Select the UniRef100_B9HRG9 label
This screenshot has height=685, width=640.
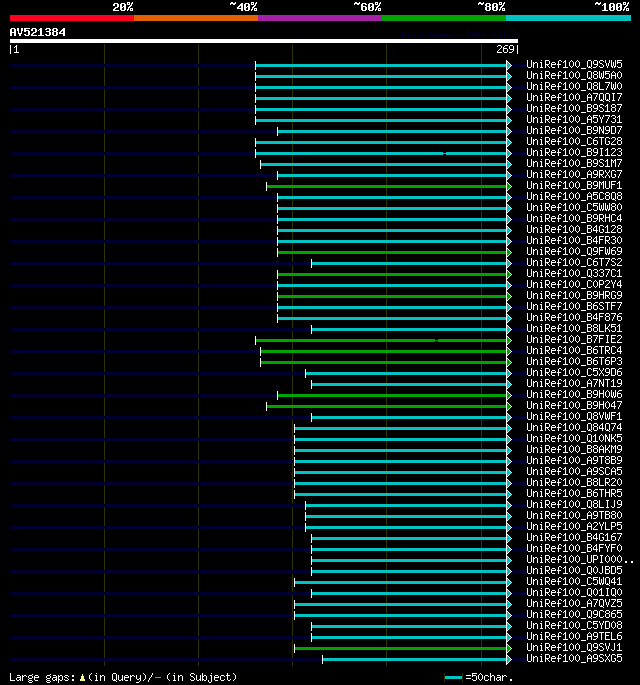[x=574, y=295]
